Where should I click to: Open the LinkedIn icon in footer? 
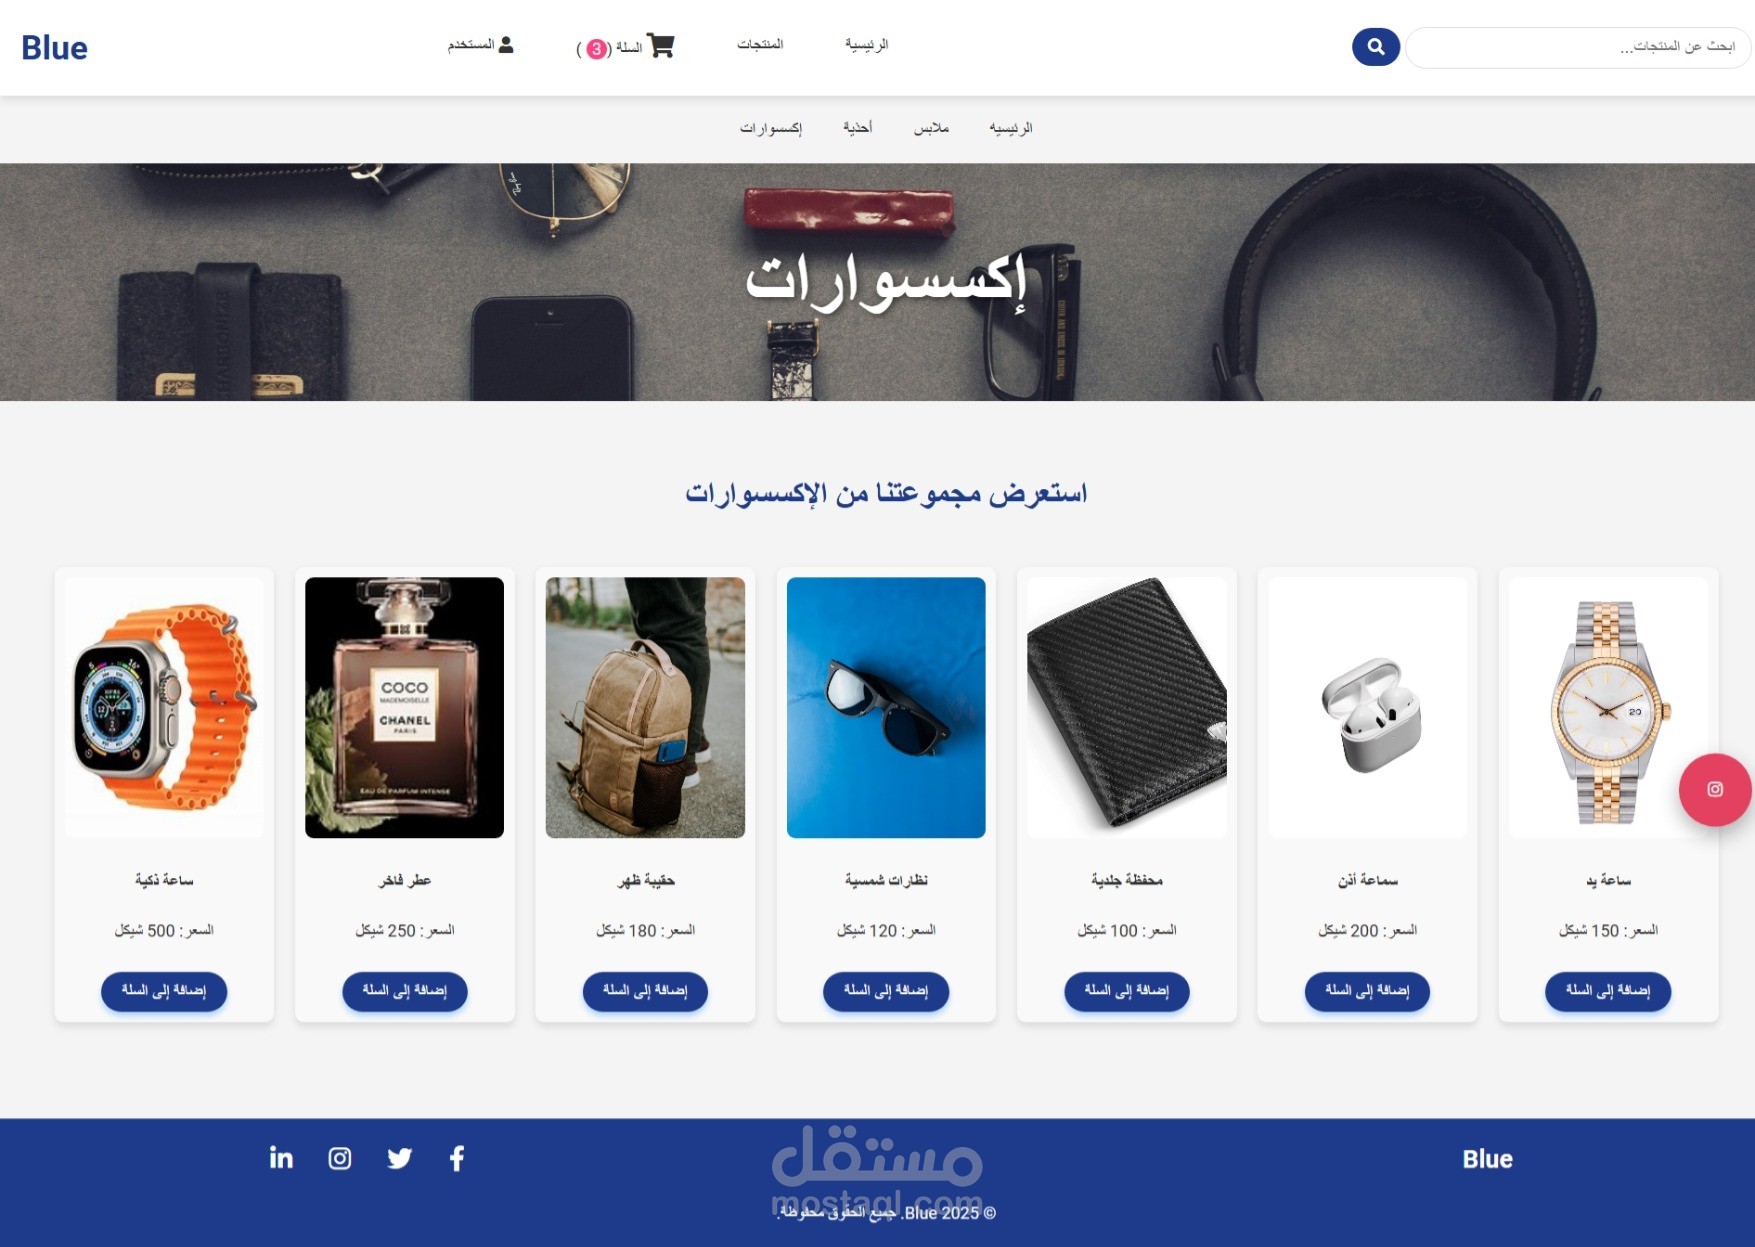click(281, 1158)
